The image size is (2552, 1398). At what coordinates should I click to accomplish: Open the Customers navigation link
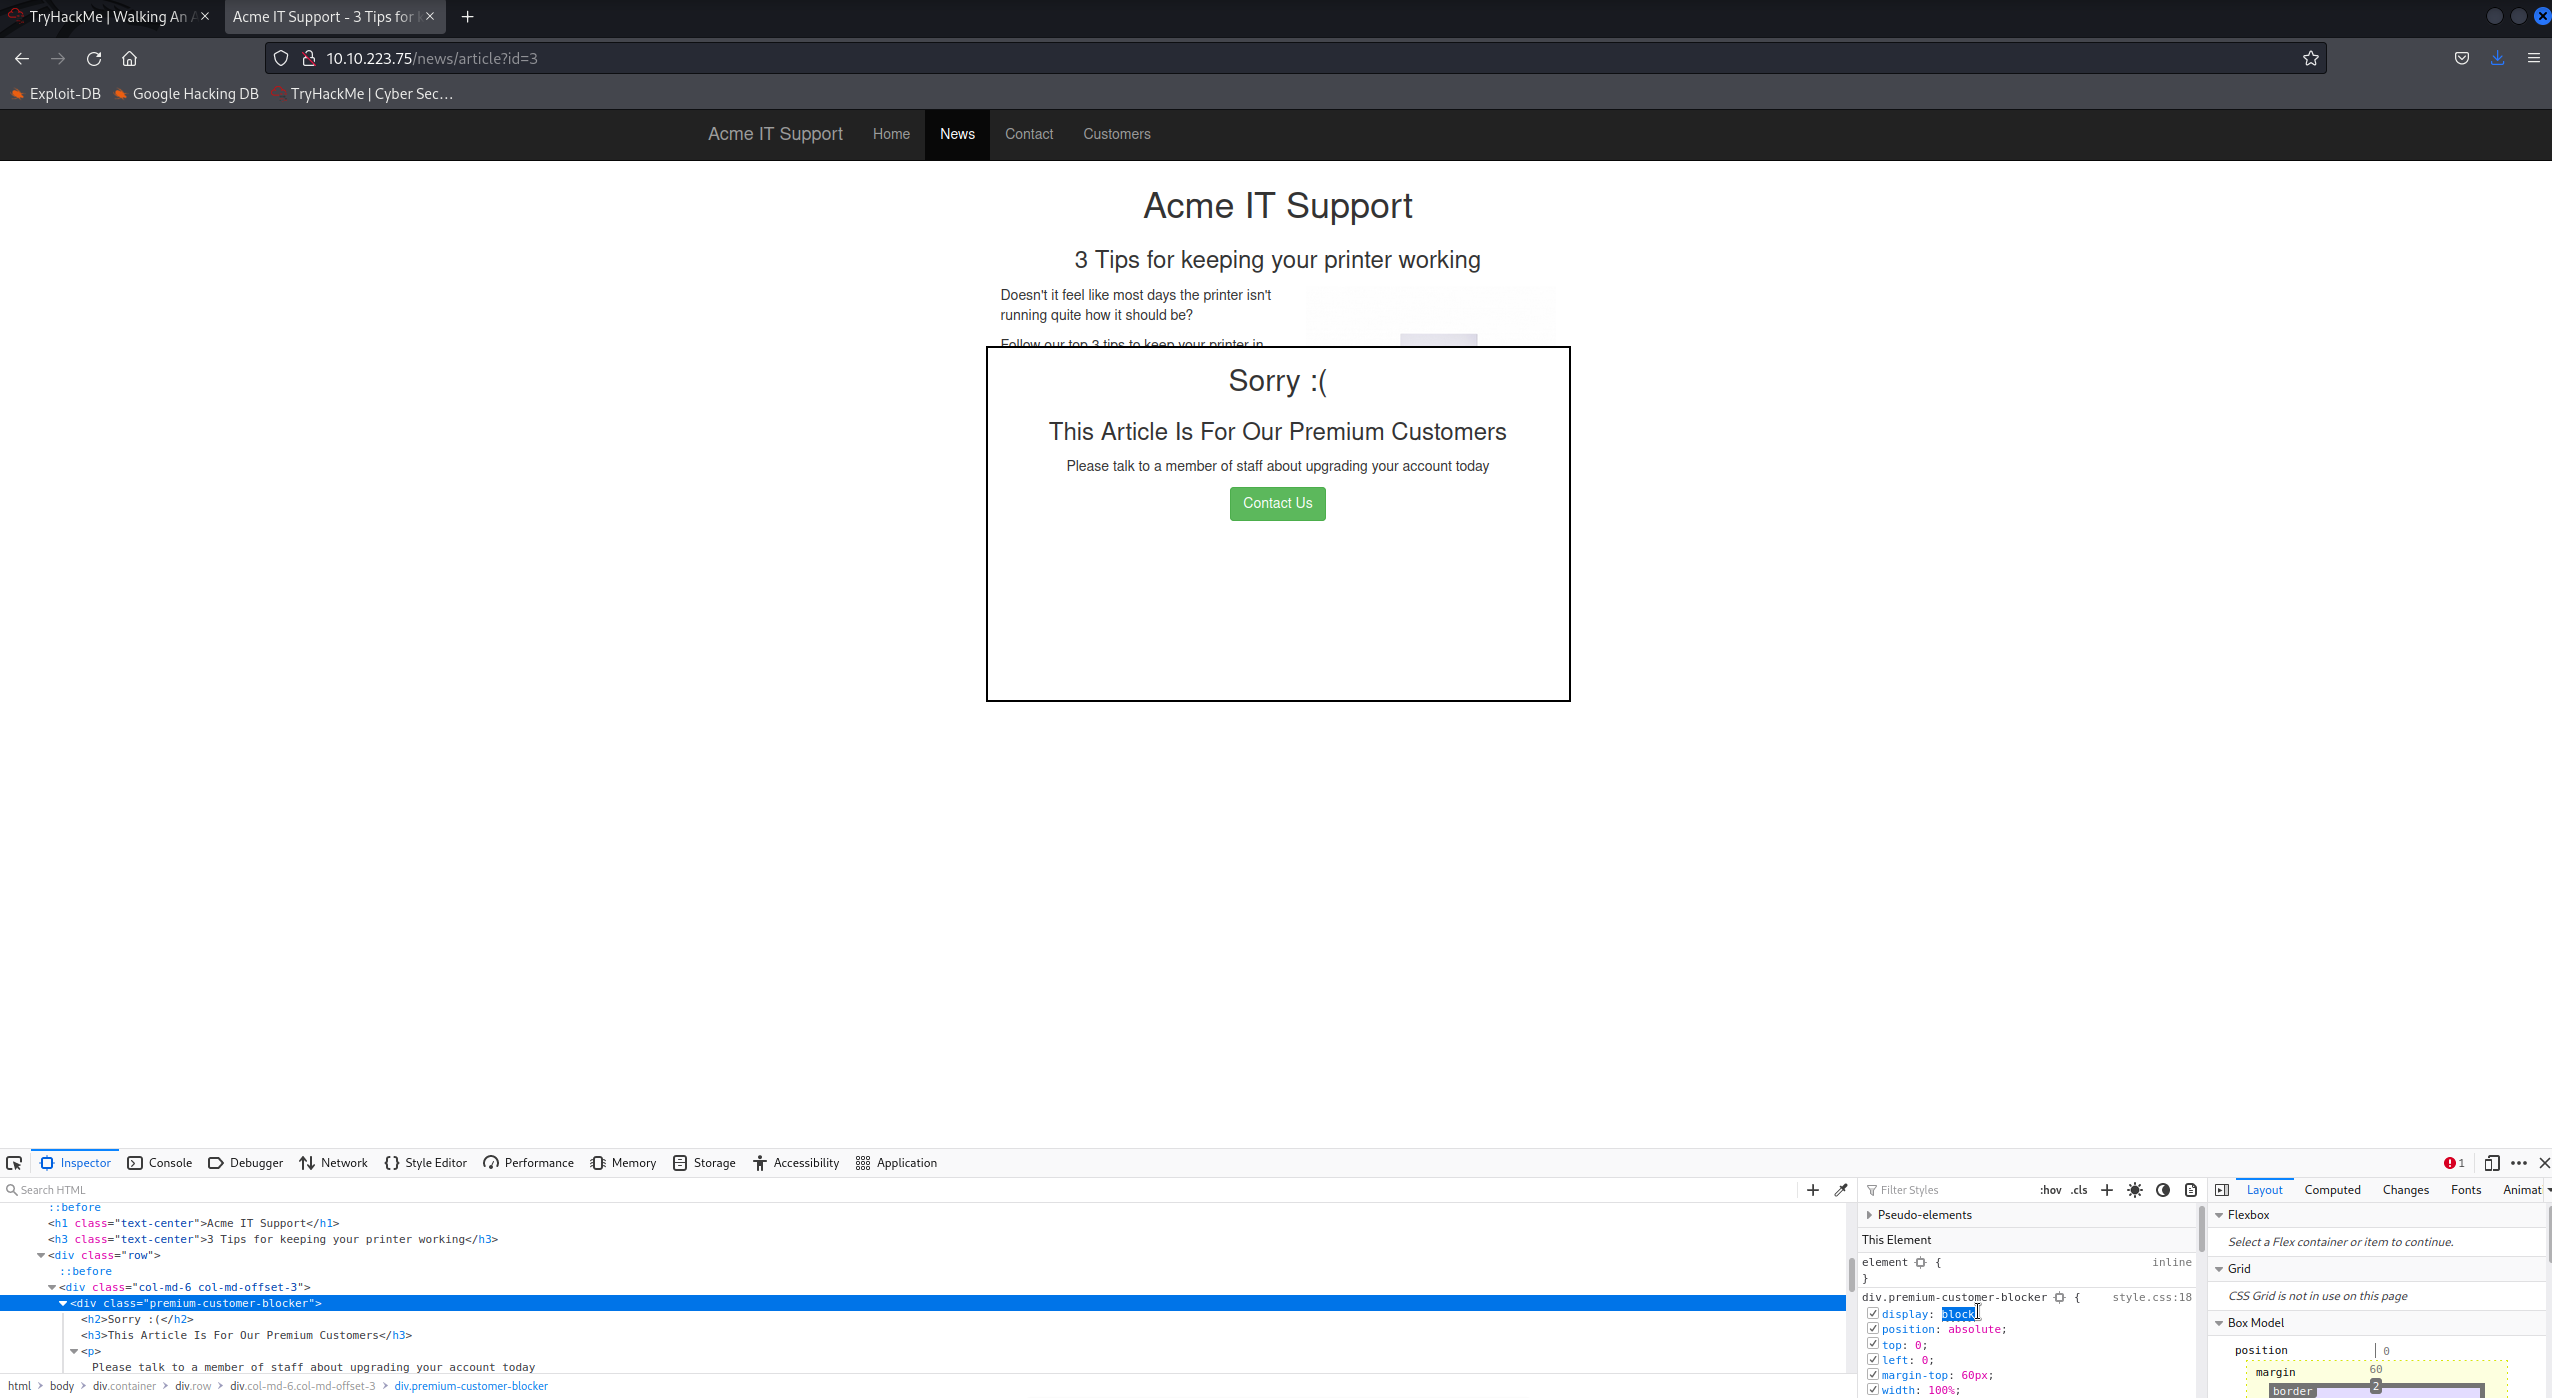[1116, 134]
